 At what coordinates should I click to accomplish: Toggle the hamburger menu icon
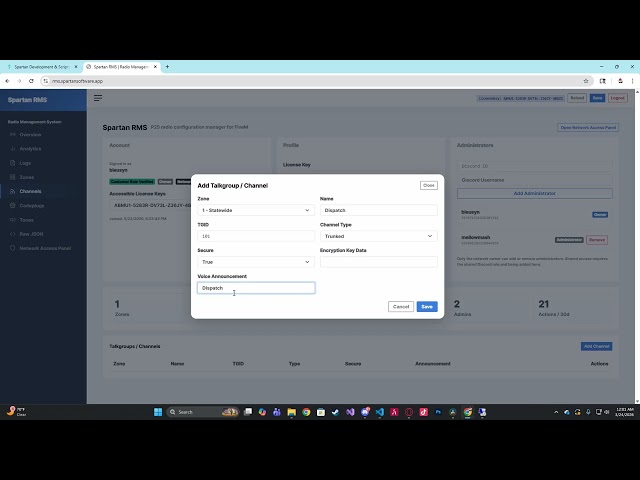tap(98, 98)
